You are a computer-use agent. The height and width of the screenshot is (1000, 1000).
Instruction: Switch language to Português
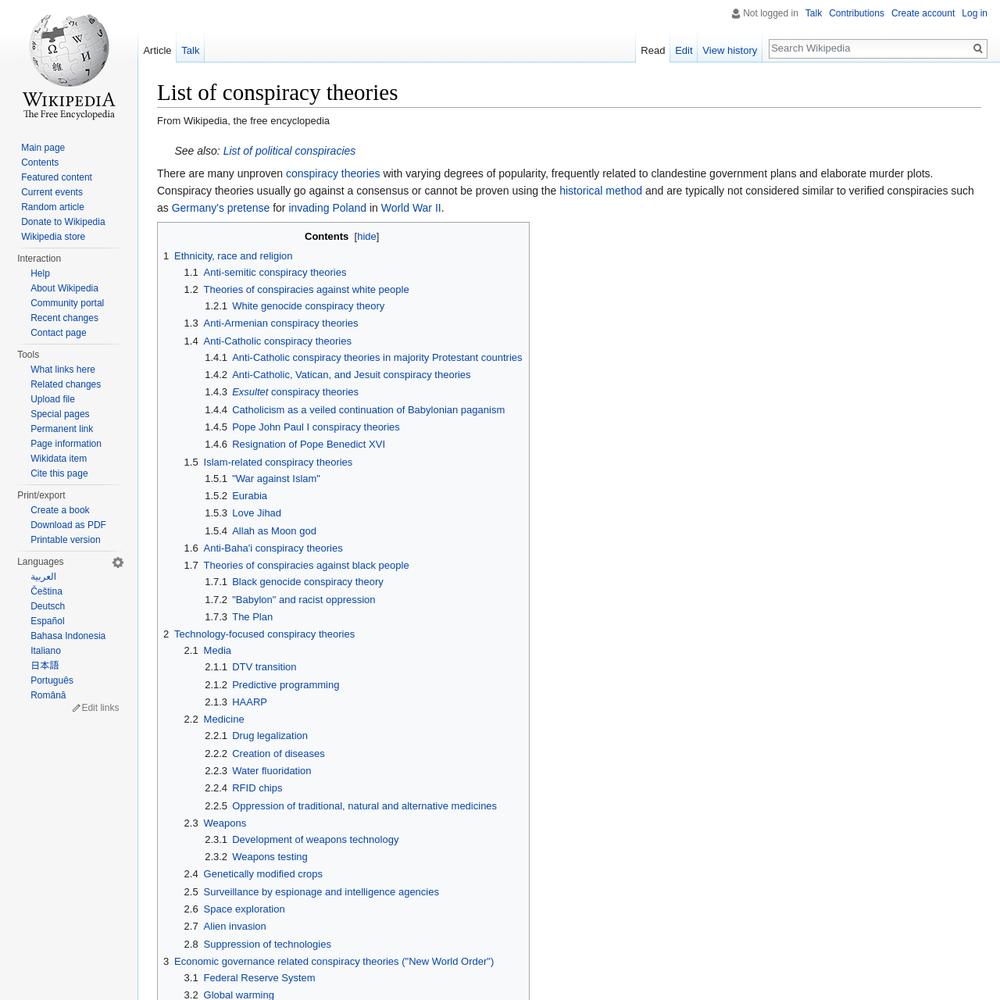(x=52, y=680)
